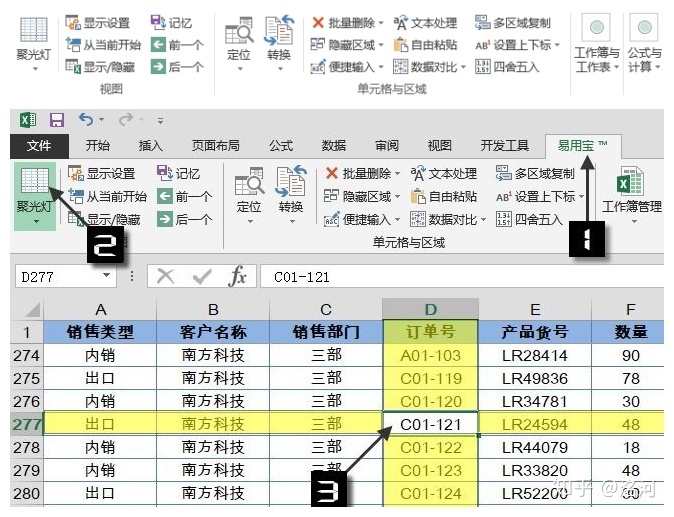Viewport: 674px width, 517px height.
Task: Click the Redo arrow icon
Action: click(x=126, y=119)
